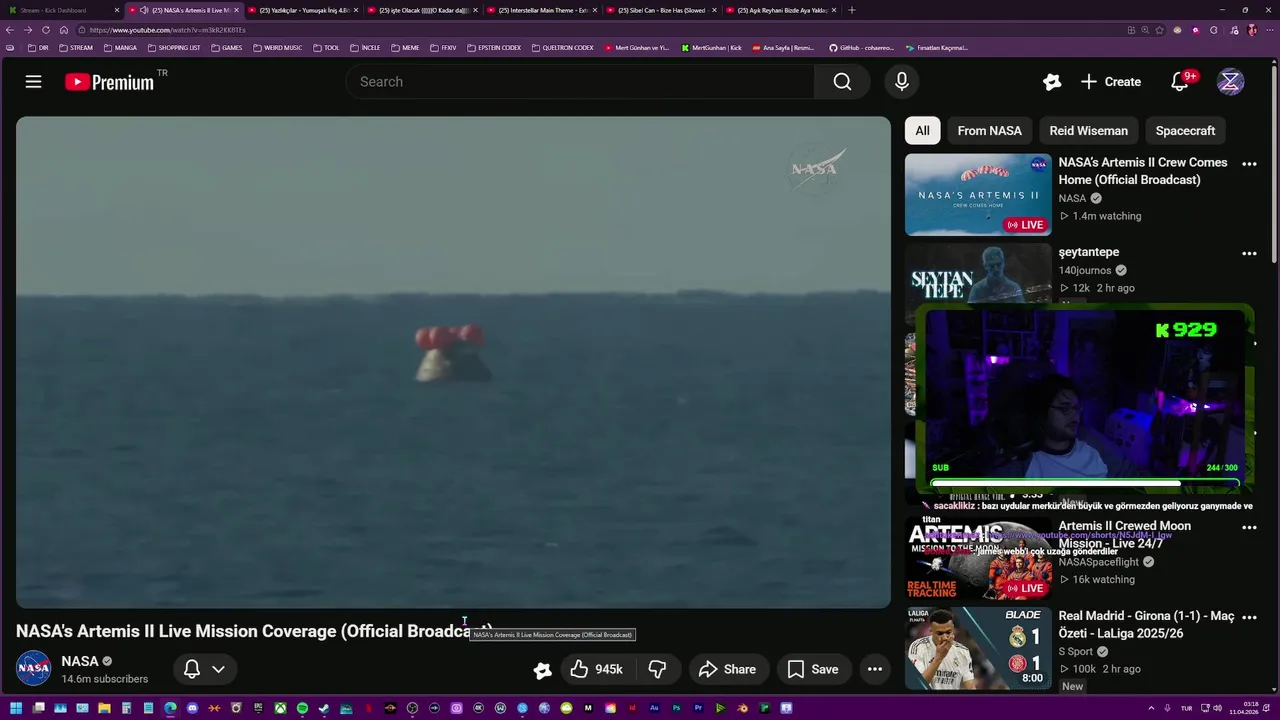
Task: Open the account avatar menu
Action: [1230, 82]
